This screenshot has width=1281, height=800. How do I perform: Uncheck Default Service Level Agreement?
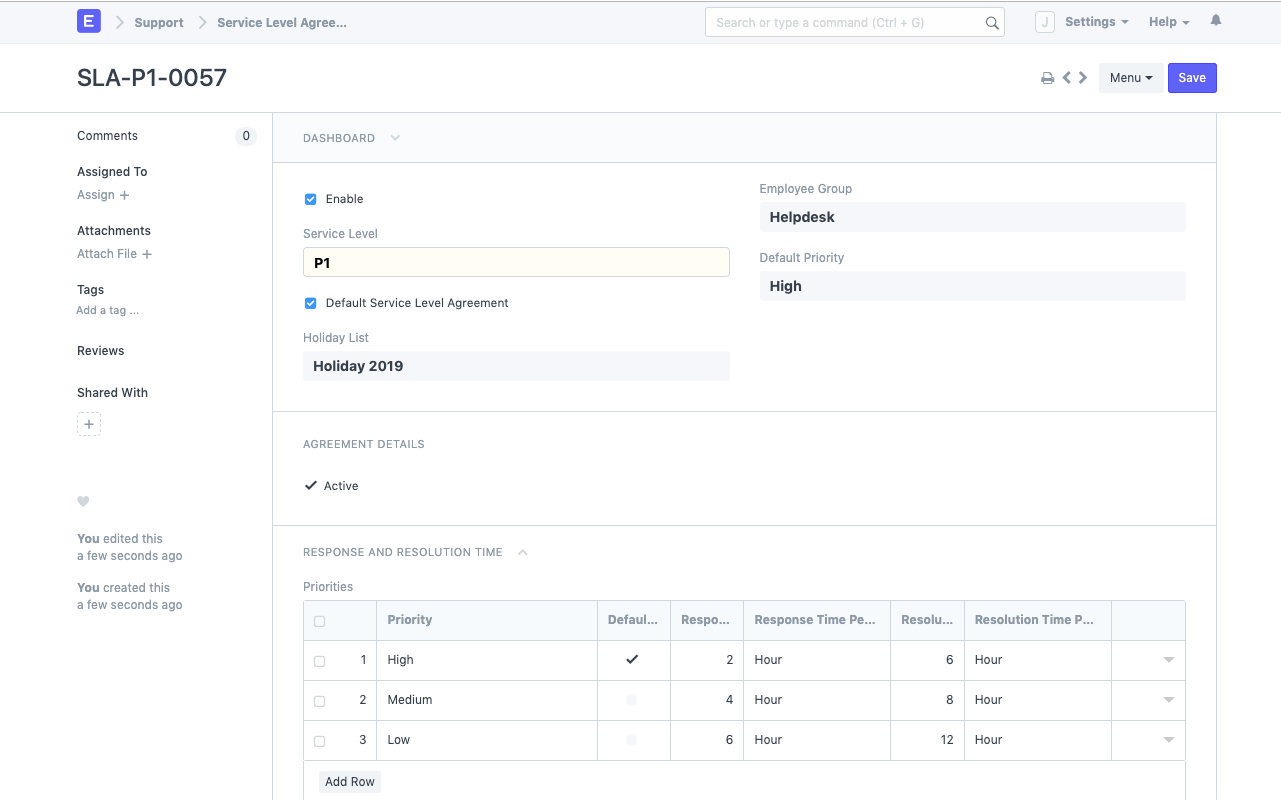pyautogui.click(x=310, y=303)
